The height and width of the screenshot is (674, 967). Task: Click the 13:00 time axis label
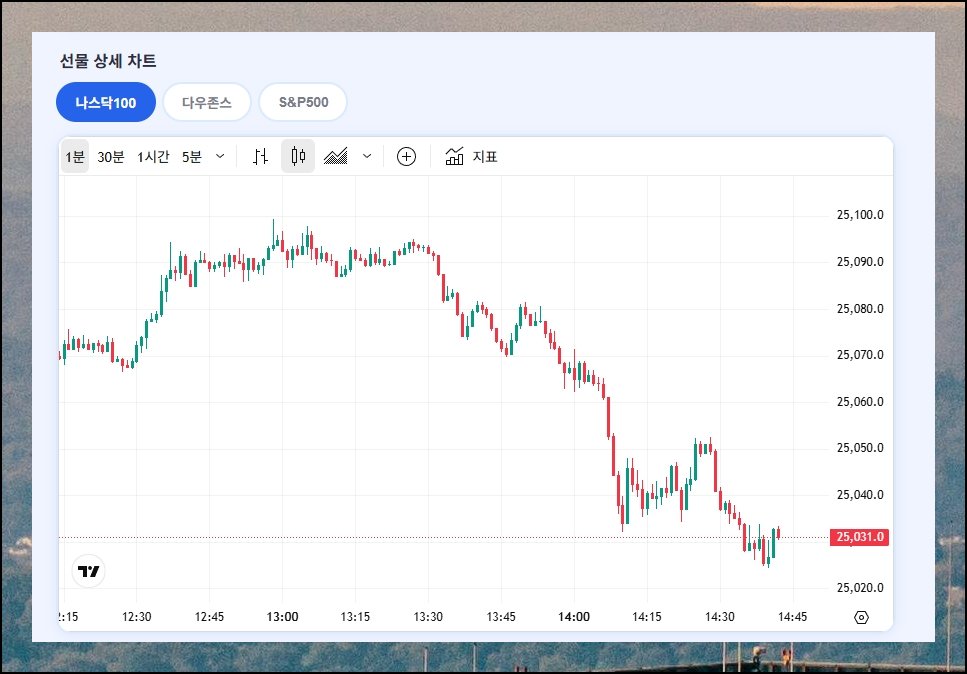click(282, 617)
